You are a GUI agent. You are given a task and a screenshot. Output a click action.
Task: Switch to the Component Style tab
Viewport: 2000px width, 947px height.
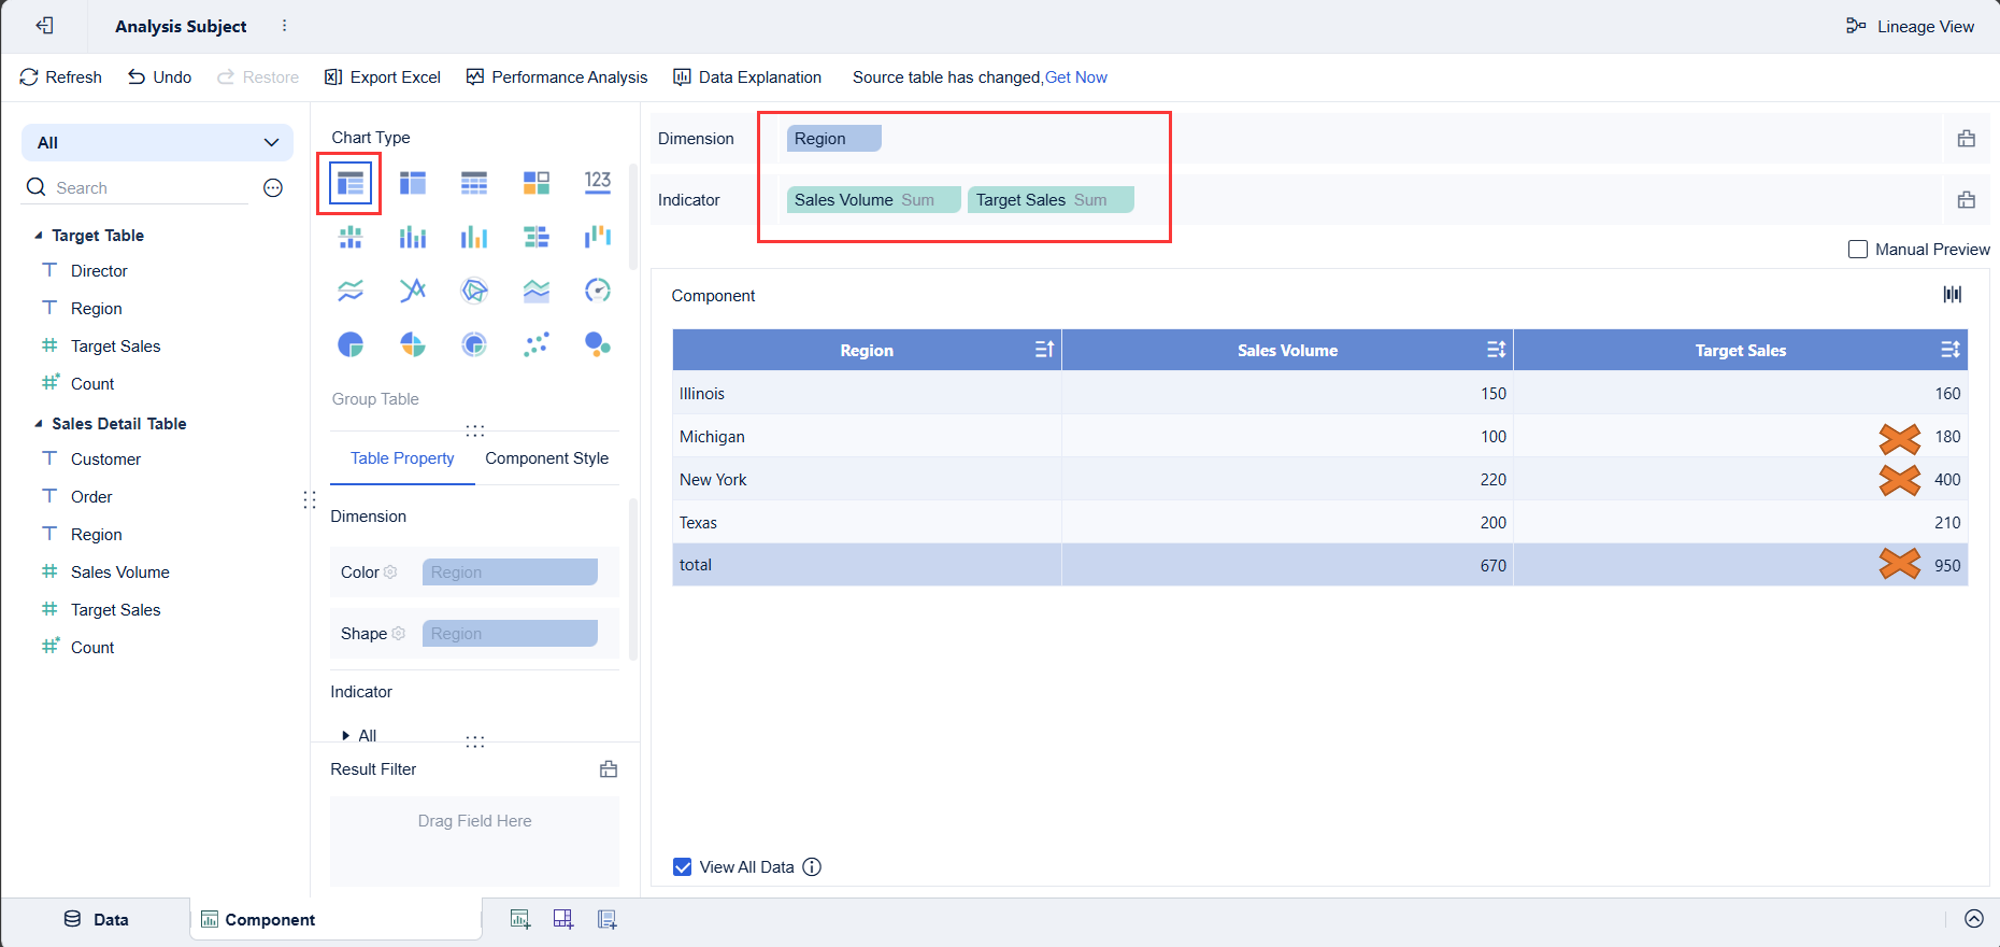pyautogui.click(x=546, y=458)
